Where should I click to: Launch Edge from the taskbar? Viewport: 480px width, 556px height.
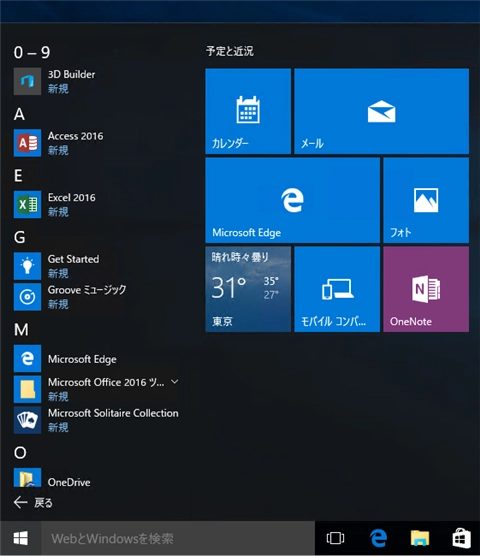point(378,538)
